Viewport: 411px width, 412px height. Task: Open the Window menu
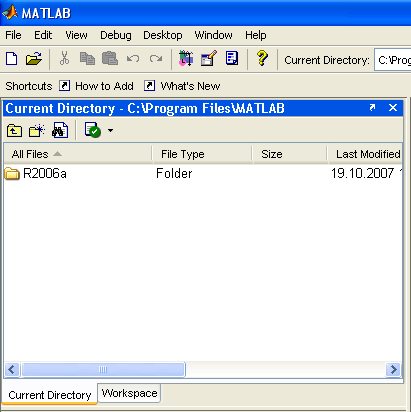point(213,35)
